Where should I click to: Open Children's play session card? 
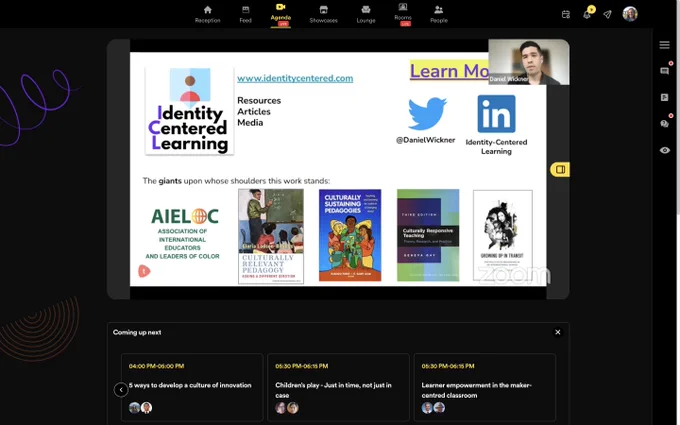point(338,387)
